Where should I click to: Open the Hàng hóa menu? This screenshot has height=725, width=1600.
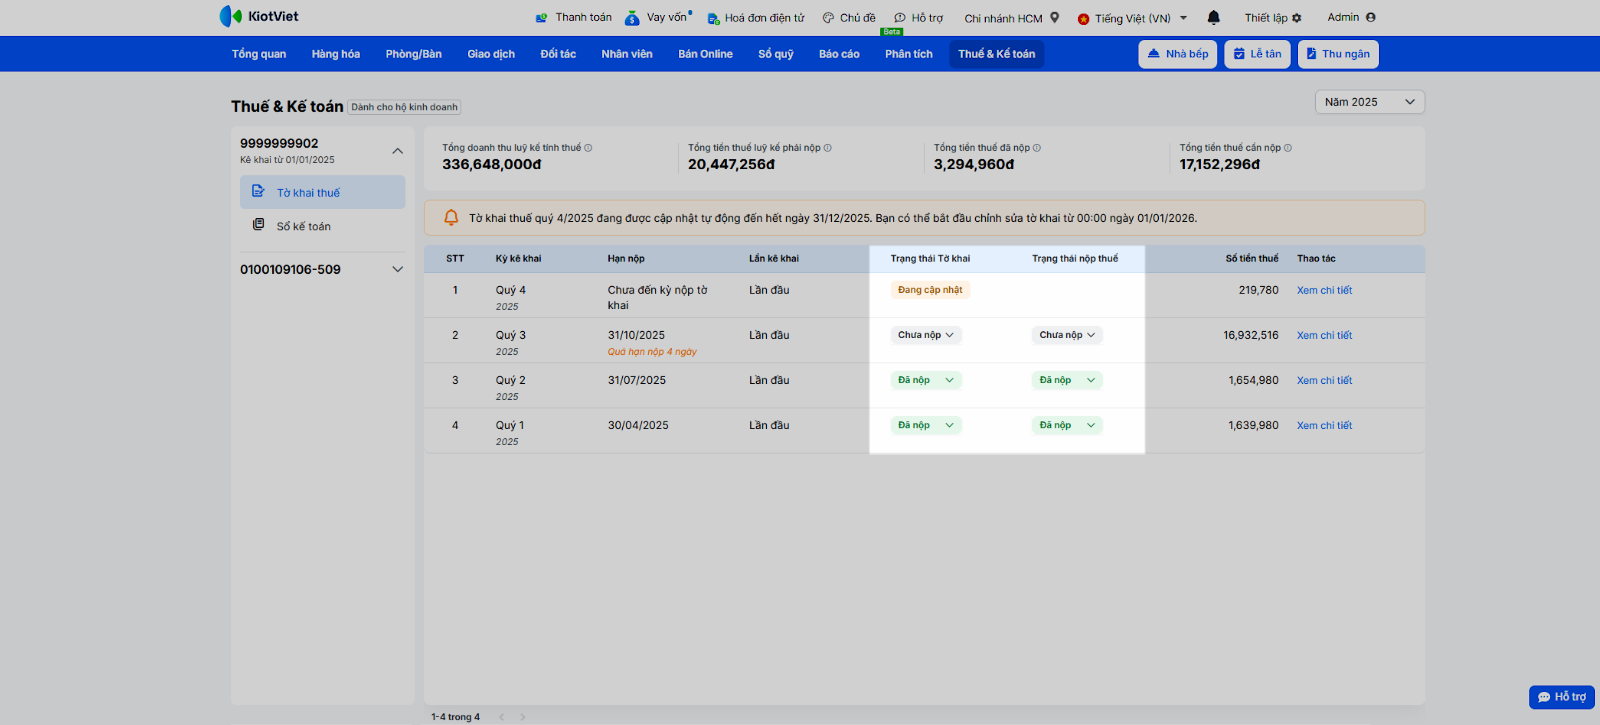tap(336, 54)
